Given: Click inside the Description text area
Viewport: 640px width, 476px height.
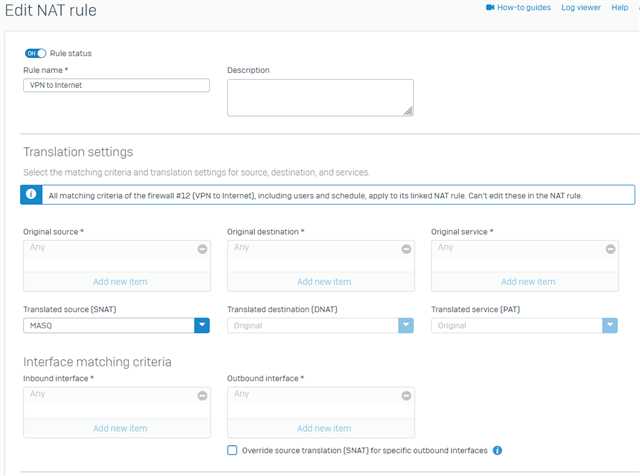Looking at the screenshot, I should click(x=320, y=98).
